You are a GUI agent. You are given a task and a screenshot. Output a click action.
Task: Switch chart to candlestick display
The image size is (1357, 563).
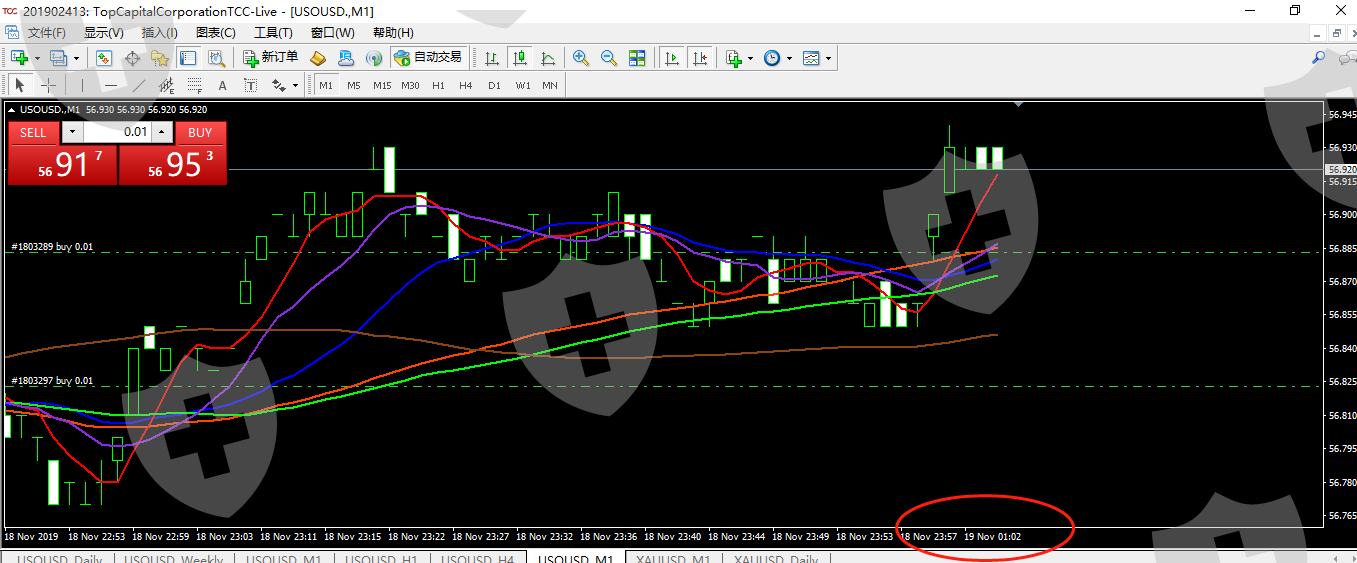click(519, 58)
